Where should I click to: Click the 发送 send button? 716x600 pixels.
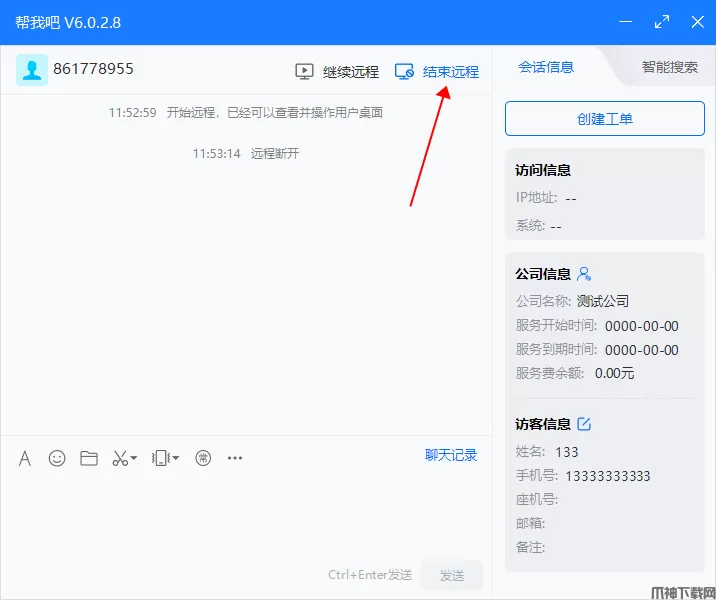[x=452, y=575]
